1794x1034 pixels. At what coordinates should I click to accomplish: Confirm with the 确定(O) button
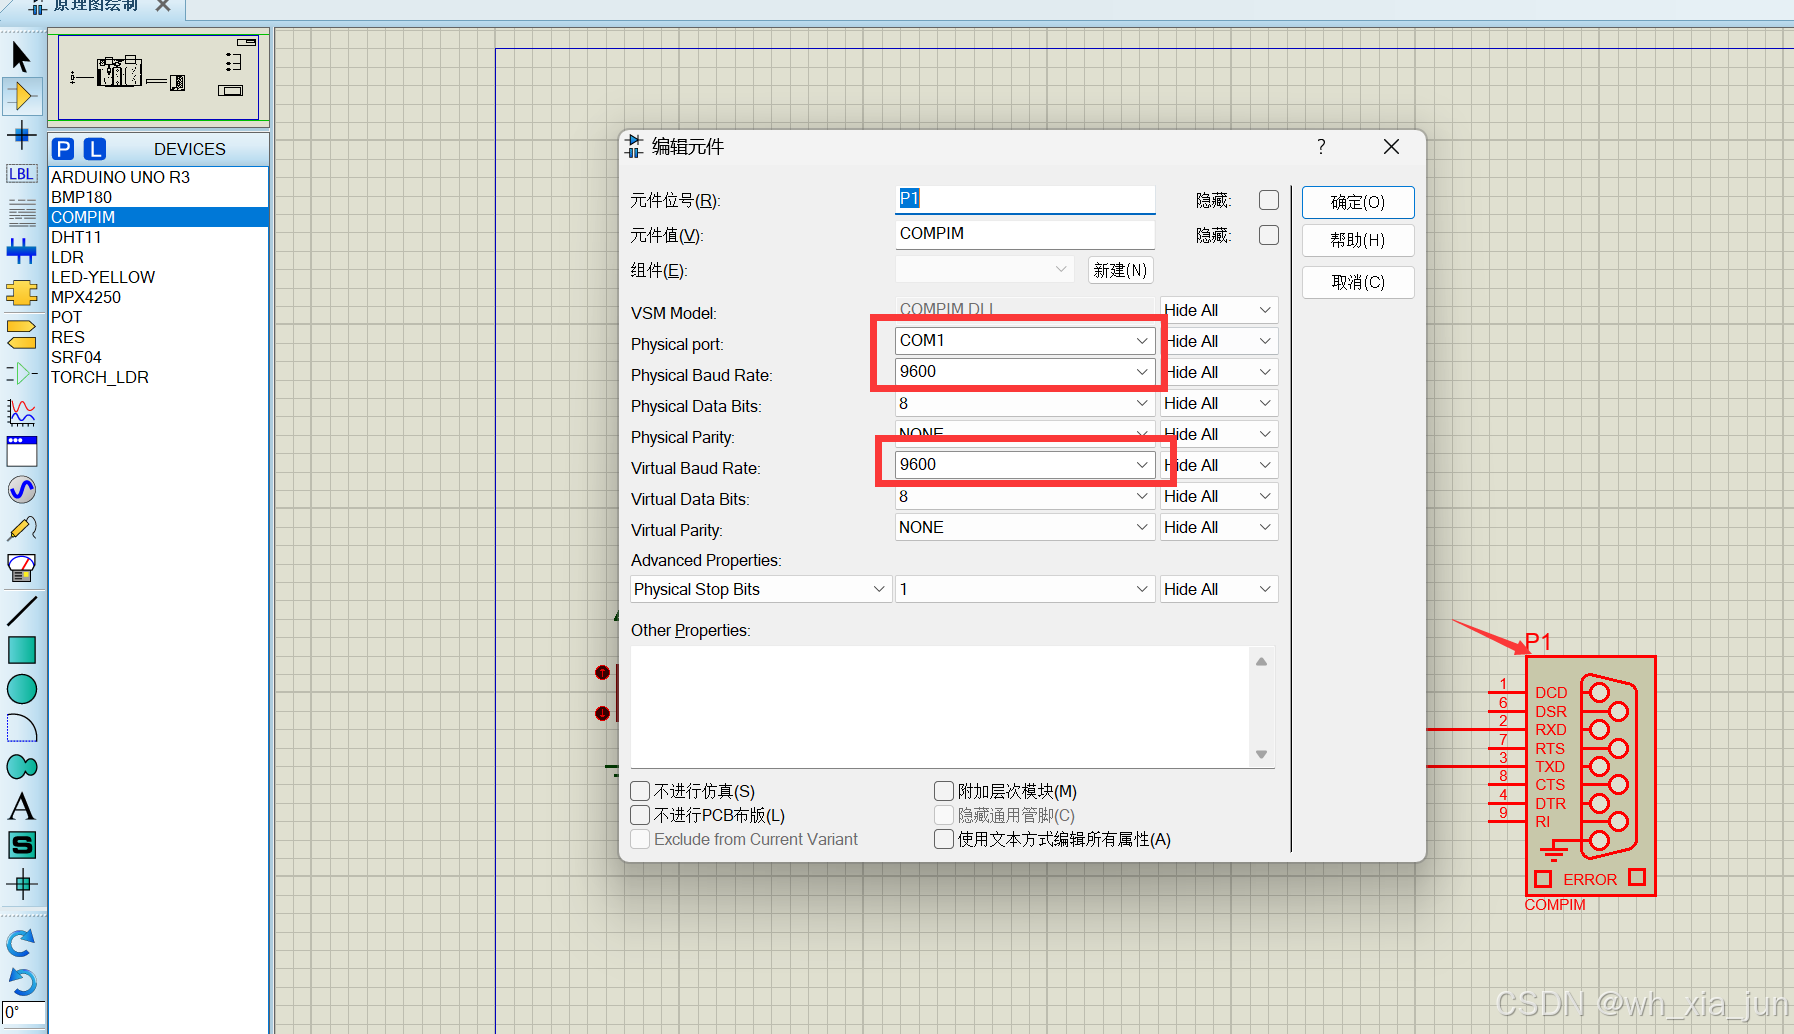click(x=1358, y=202)
